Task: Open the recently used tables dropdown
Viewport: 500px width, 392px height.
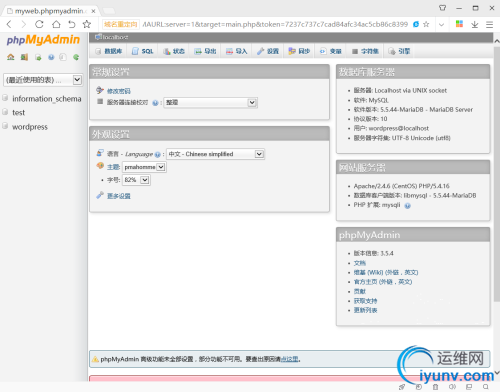Action: 43,80
